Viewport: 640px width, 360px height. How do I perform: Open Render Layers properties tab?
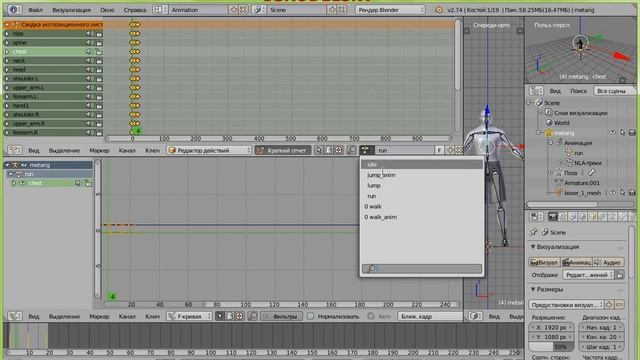(x=562, y=217)
